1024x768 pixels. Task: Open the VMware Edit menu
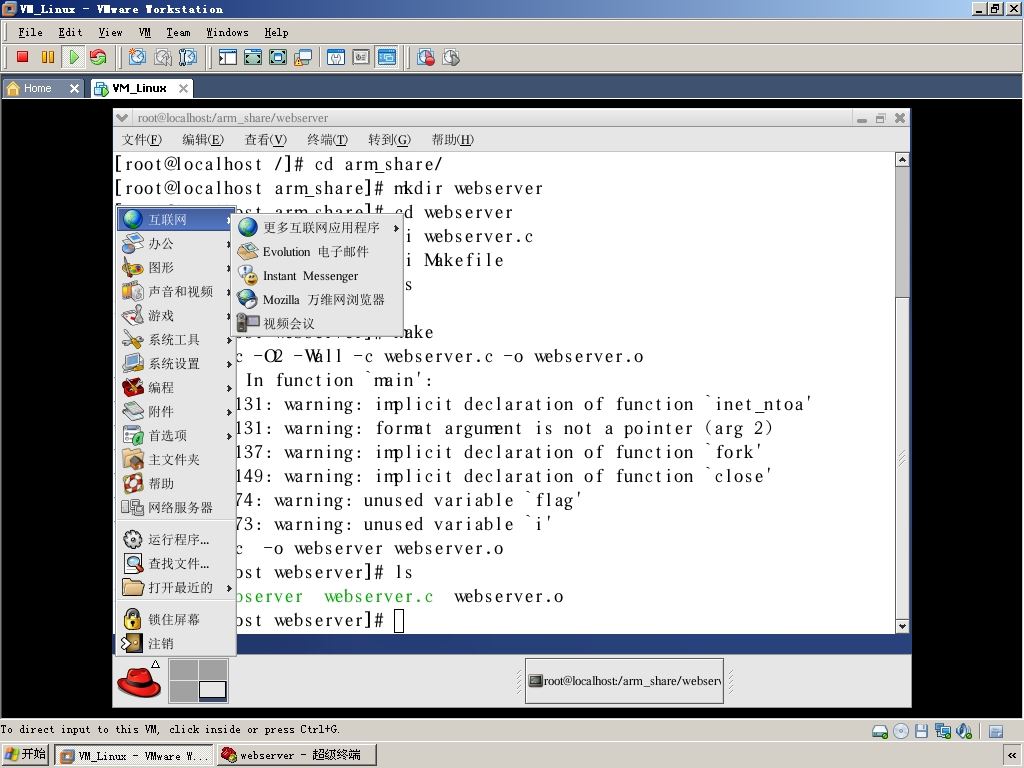point(70,32)
